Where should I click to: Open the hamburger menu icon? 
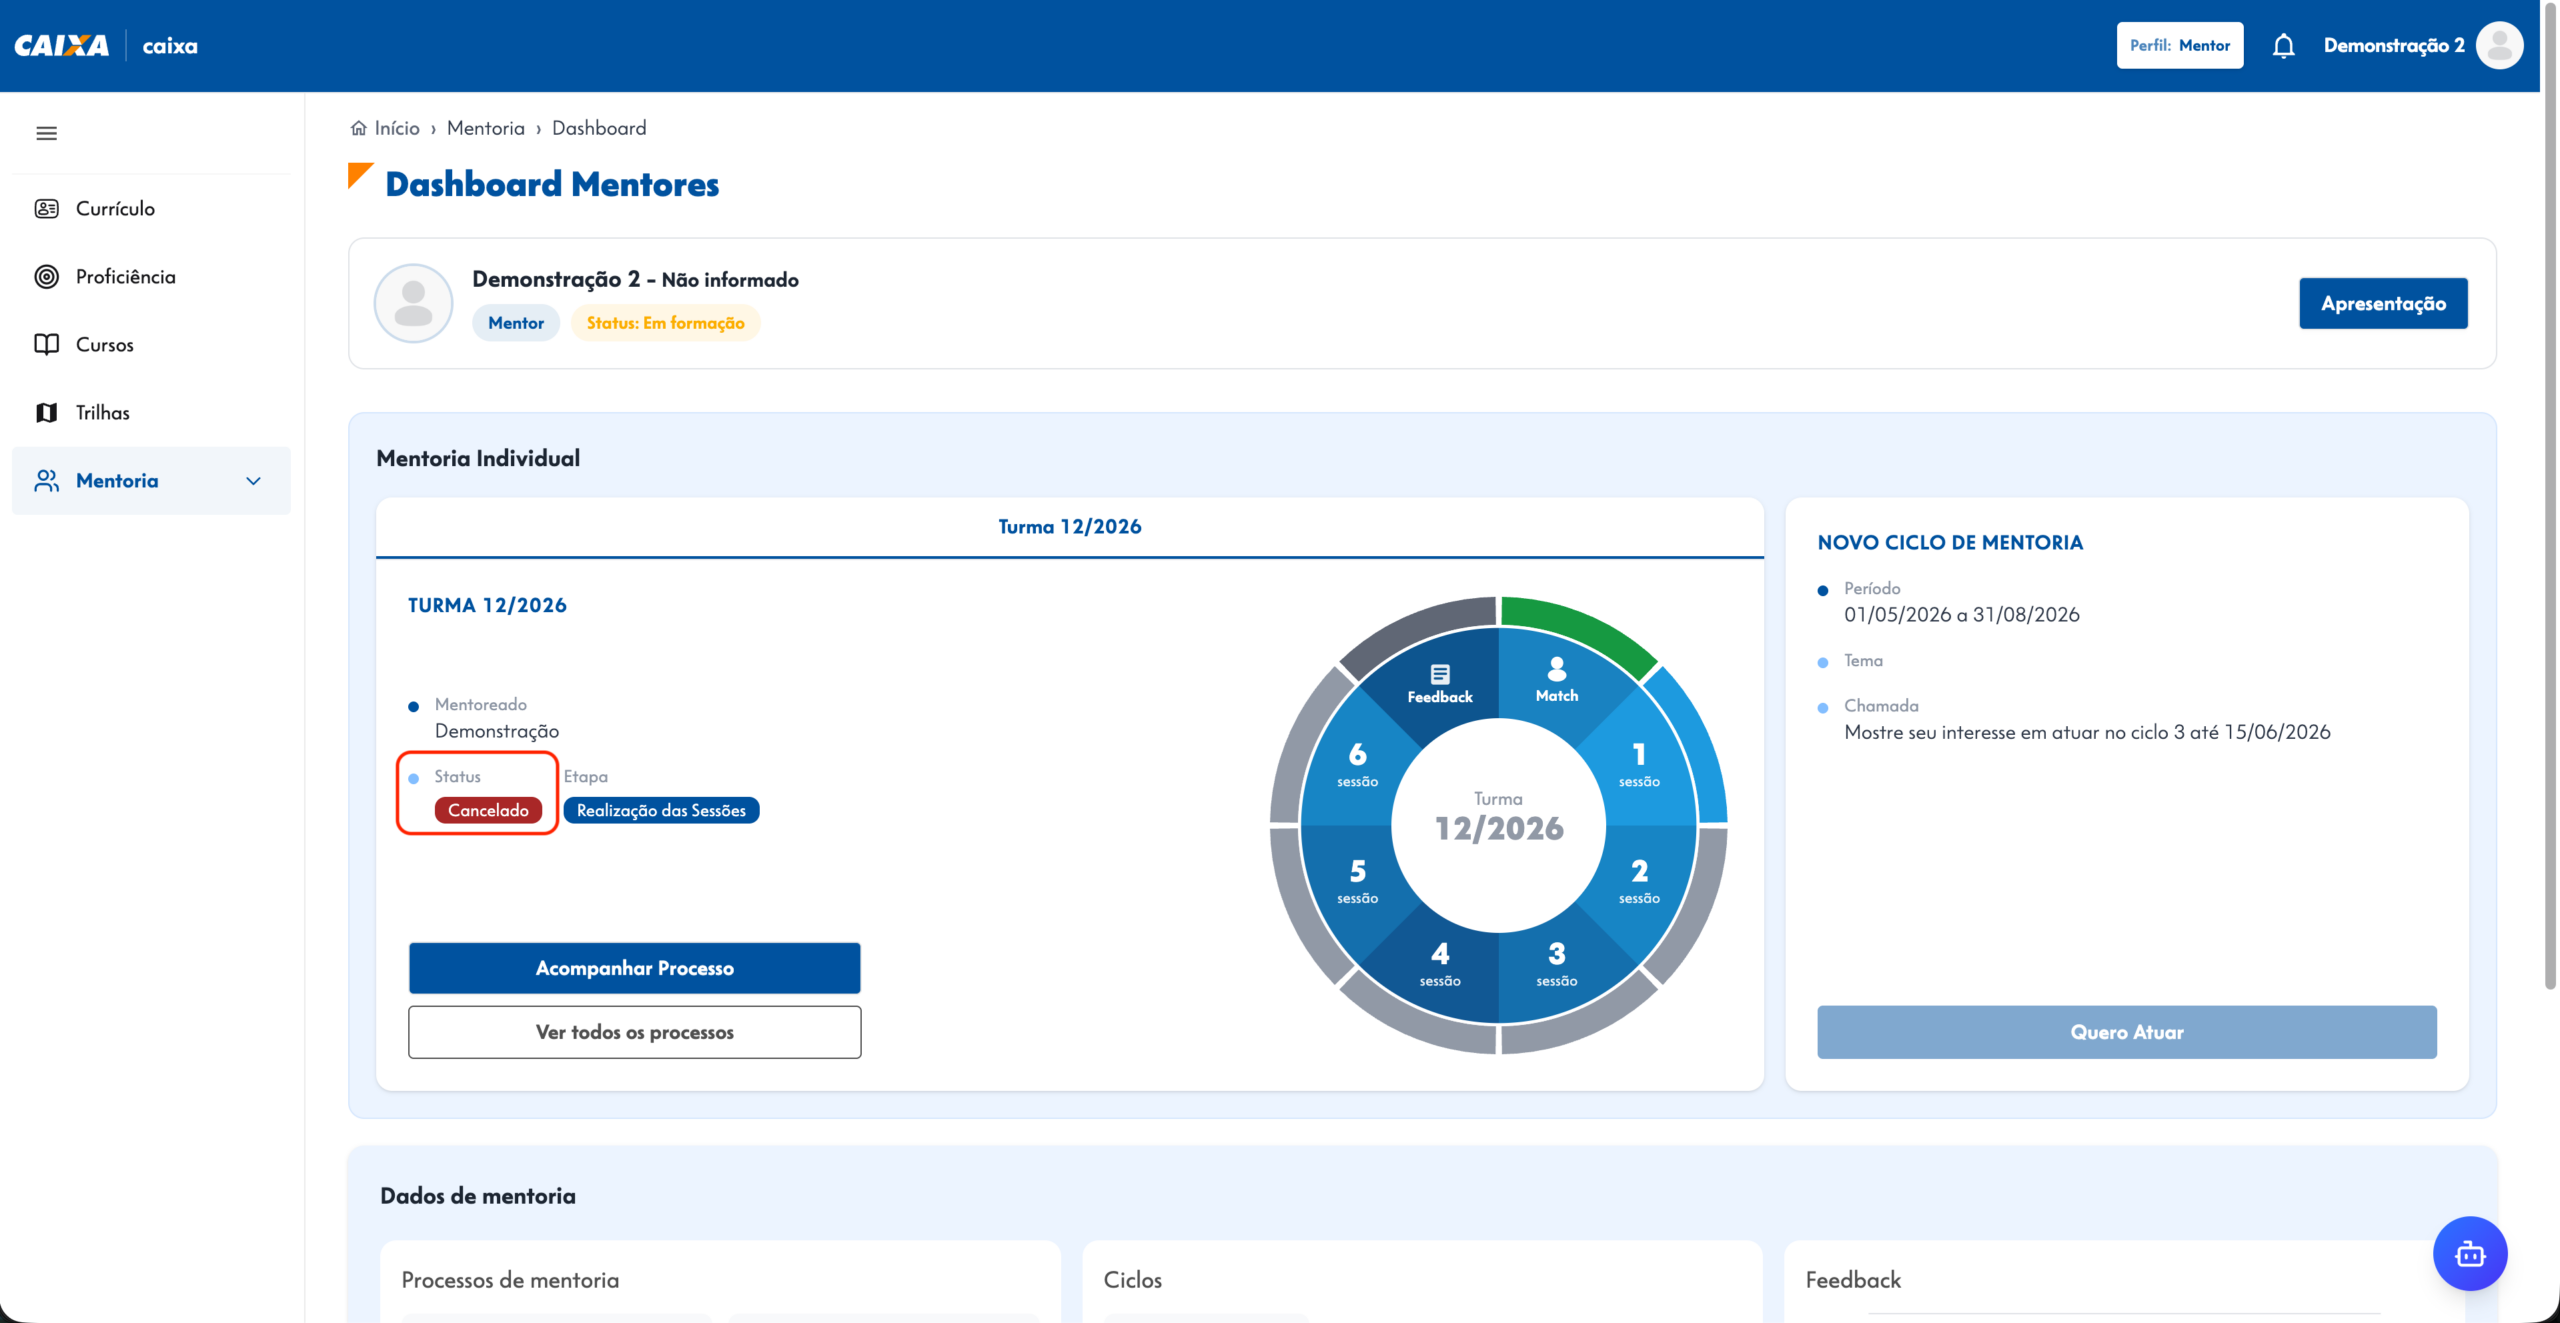46,133
